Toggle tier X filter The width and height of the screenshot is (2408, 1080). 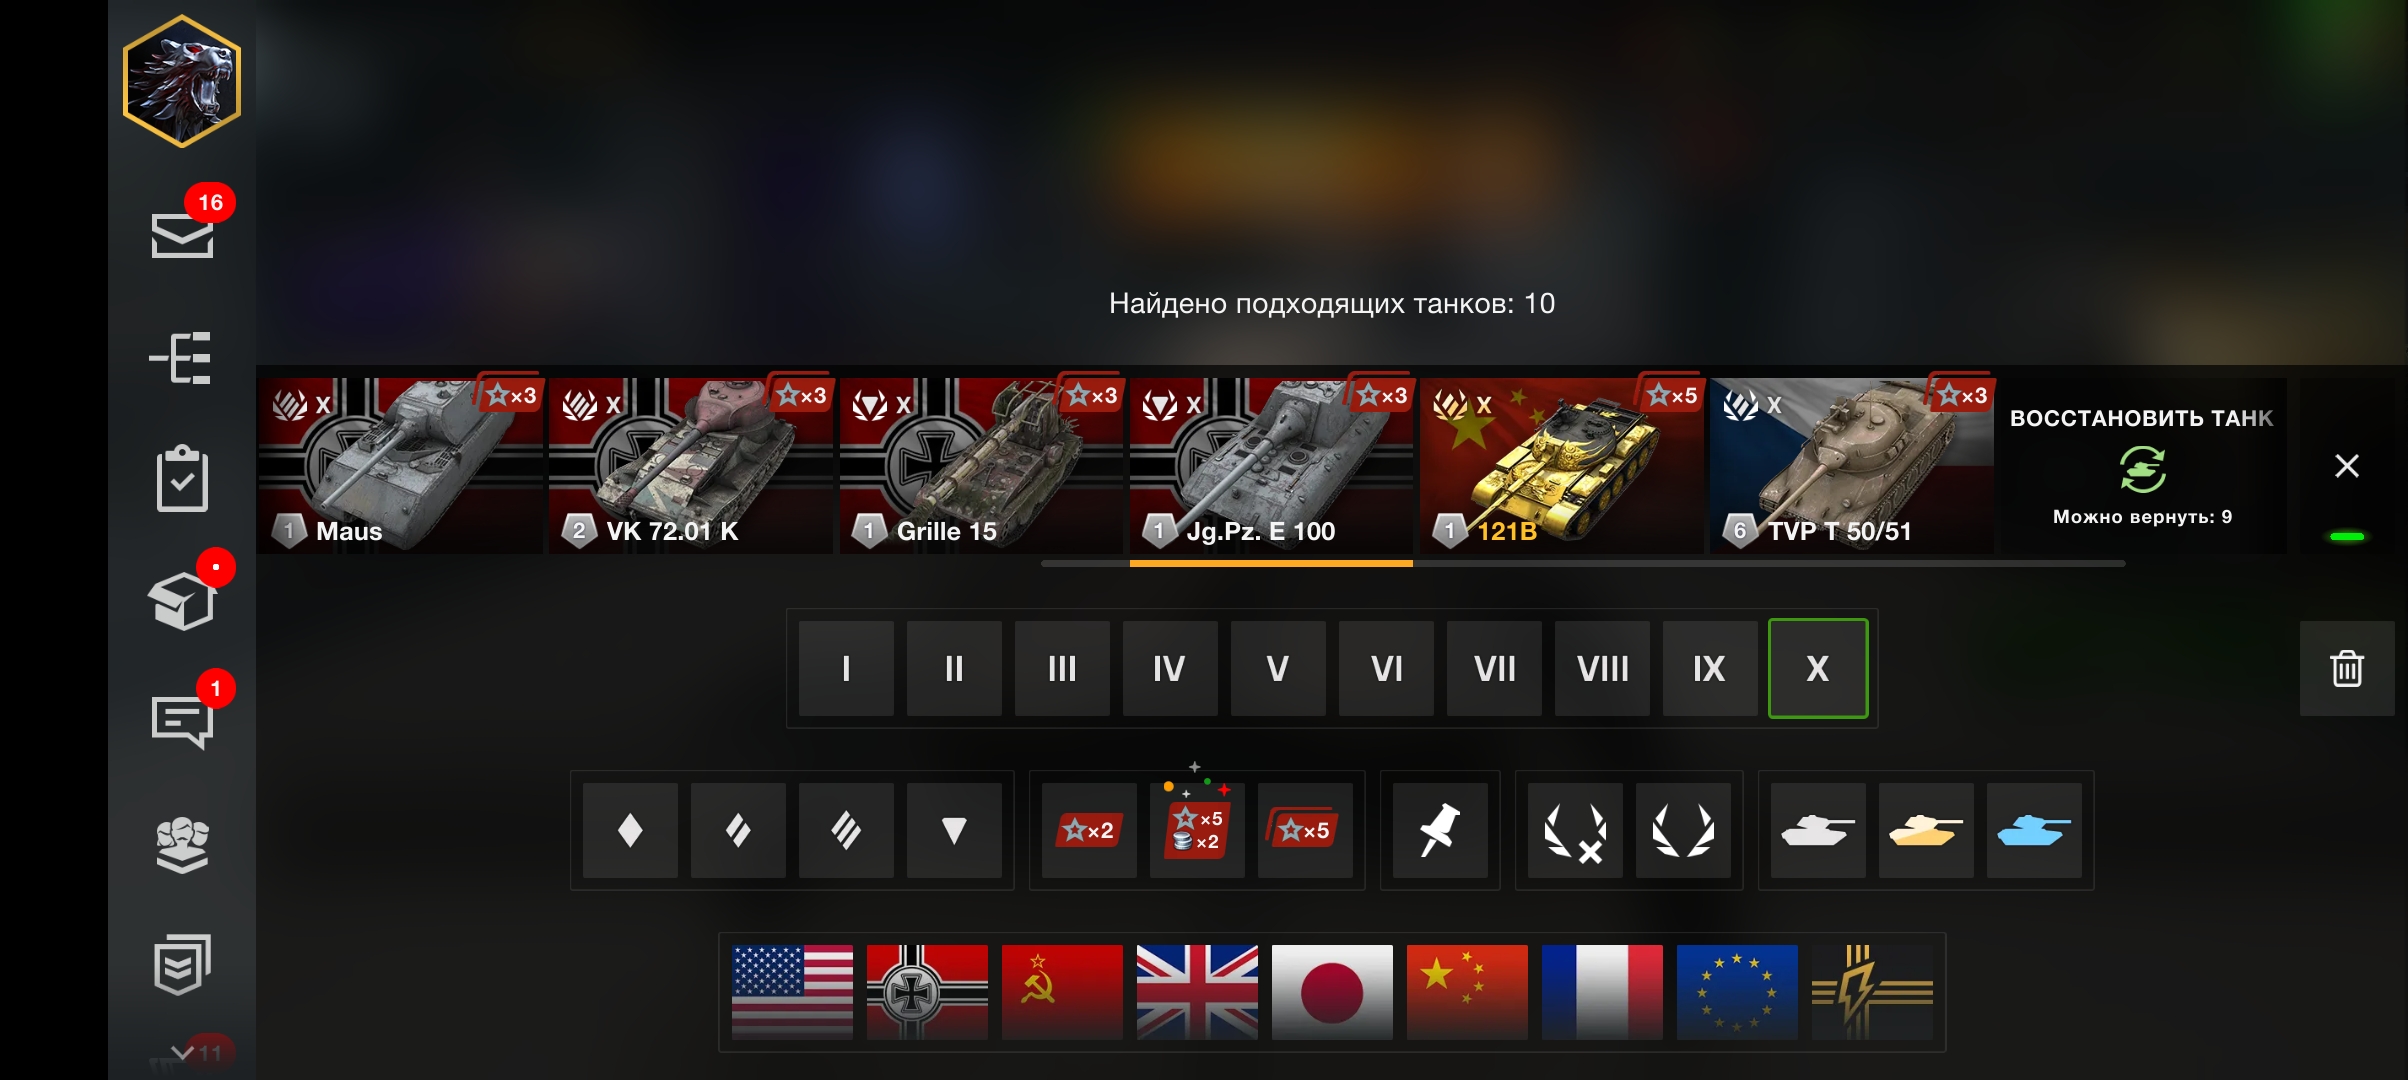click(x=1817, y=668)
